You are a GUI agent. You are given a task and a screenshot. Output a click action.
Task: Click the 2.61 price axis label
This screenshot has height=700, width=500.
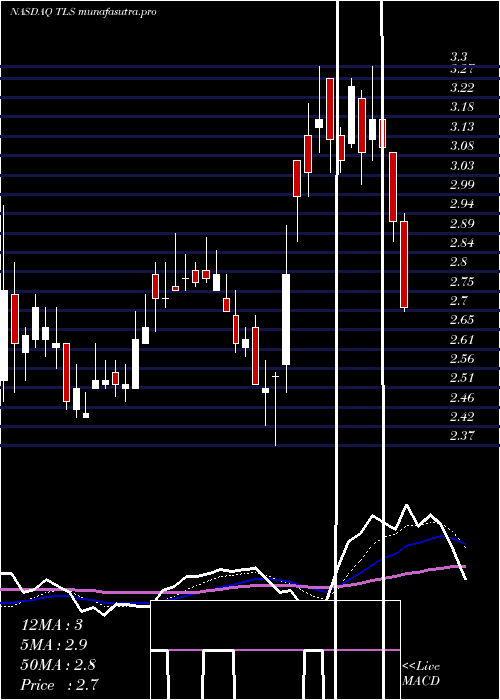tap(461, 340)
